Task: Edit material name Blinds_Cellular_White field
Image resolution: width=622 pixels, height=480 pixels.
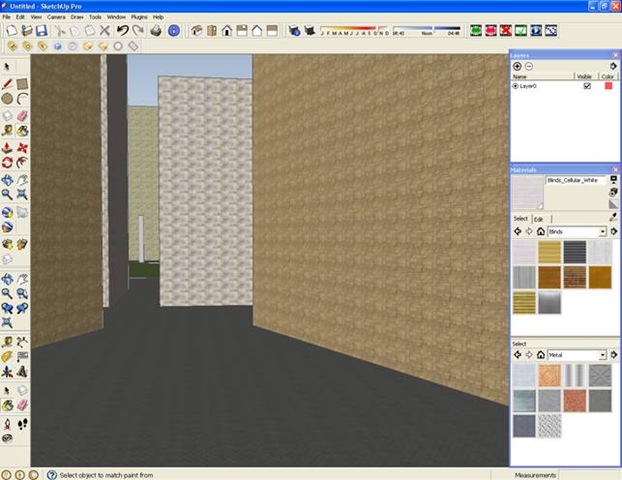Action: tap(576, 180)
